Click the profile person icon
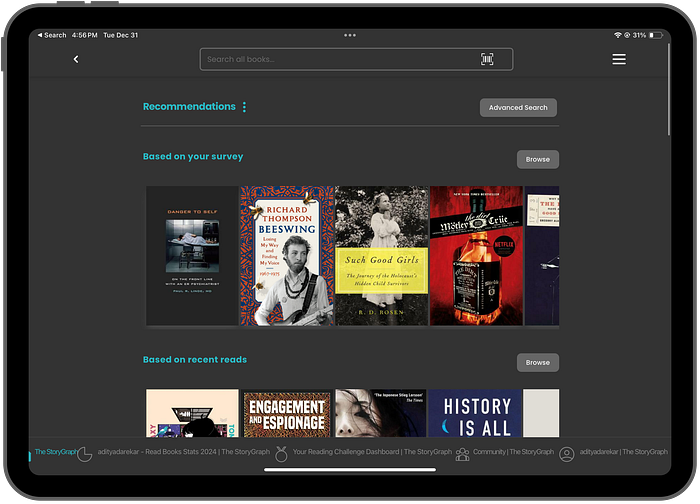 pyautogui.click(x=567, y=454)
